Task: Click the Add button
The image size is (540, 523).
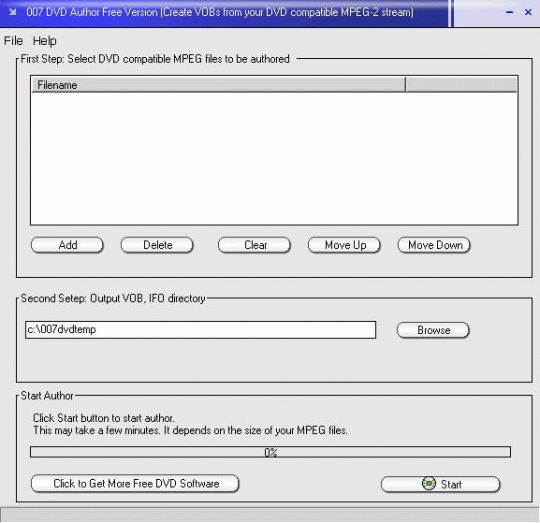Action: 67,245
